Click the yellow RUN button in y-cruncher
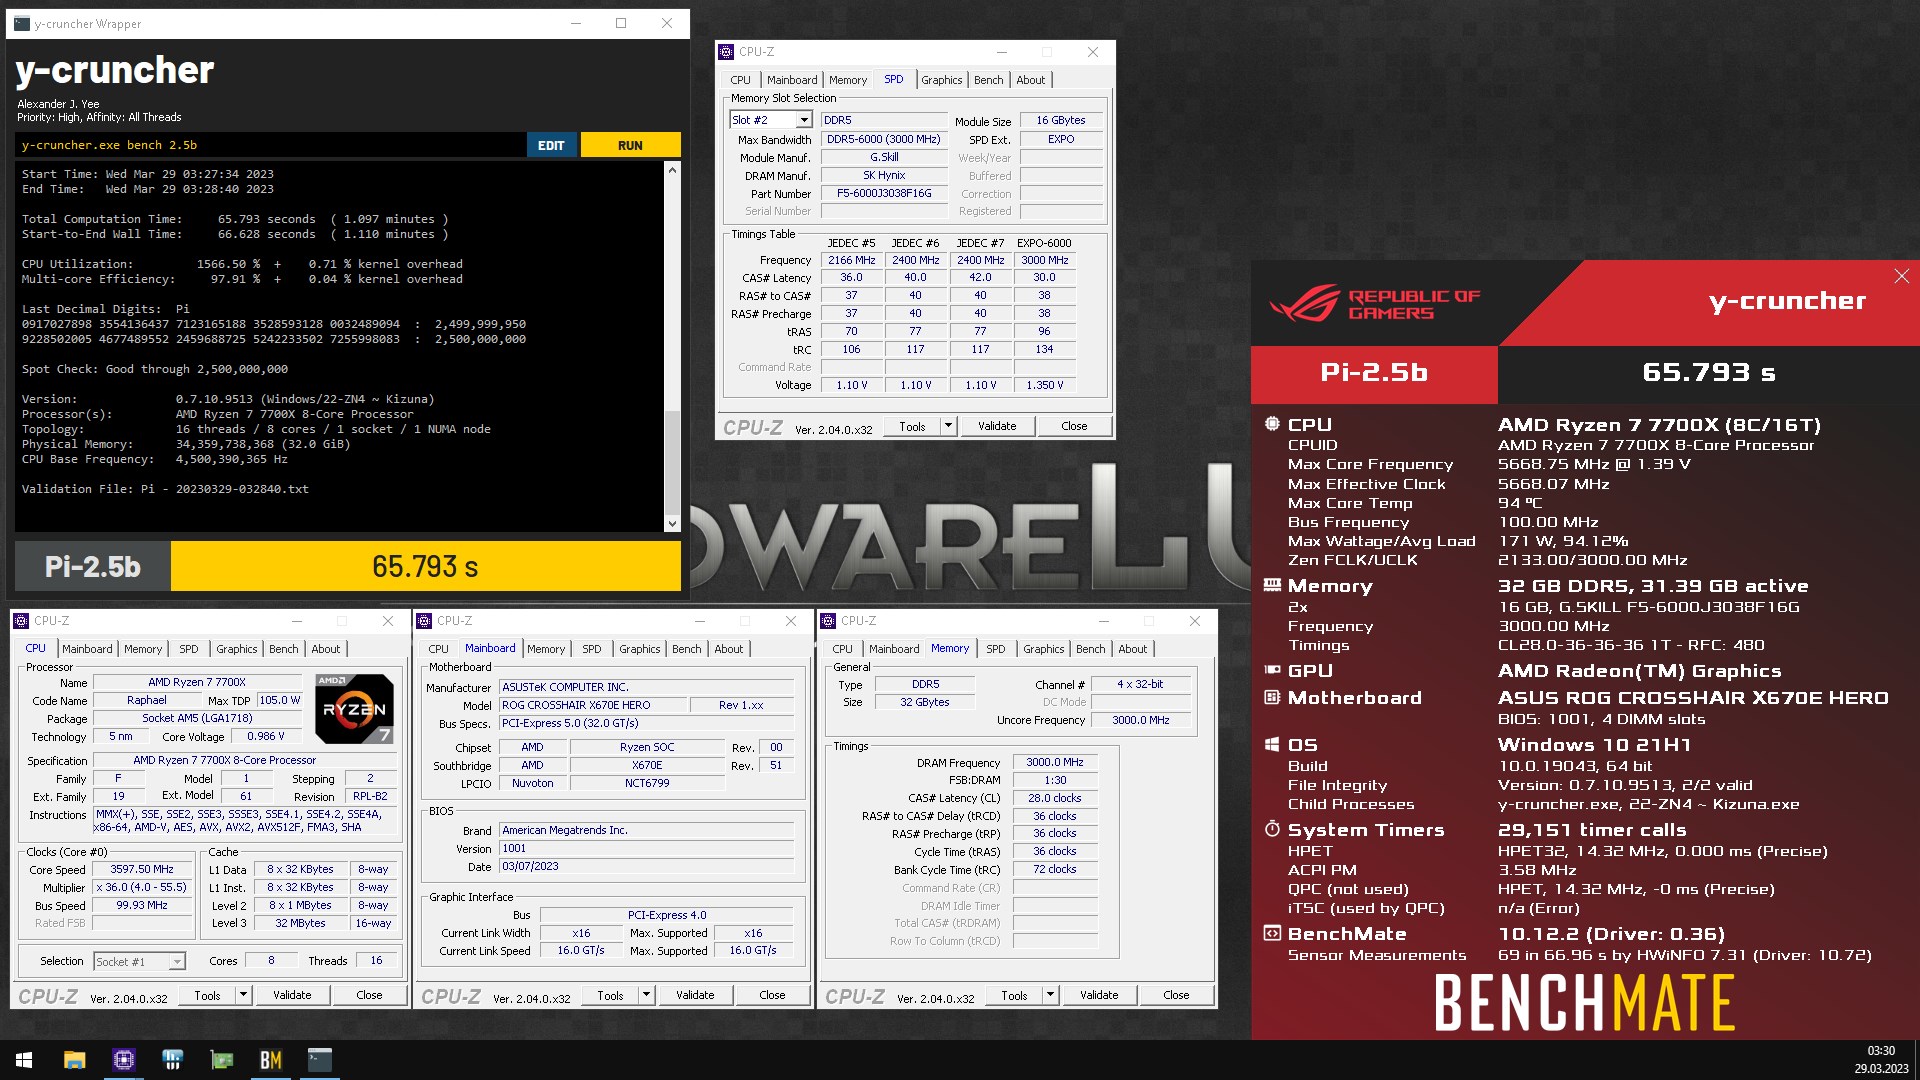 tap(630, 145)
